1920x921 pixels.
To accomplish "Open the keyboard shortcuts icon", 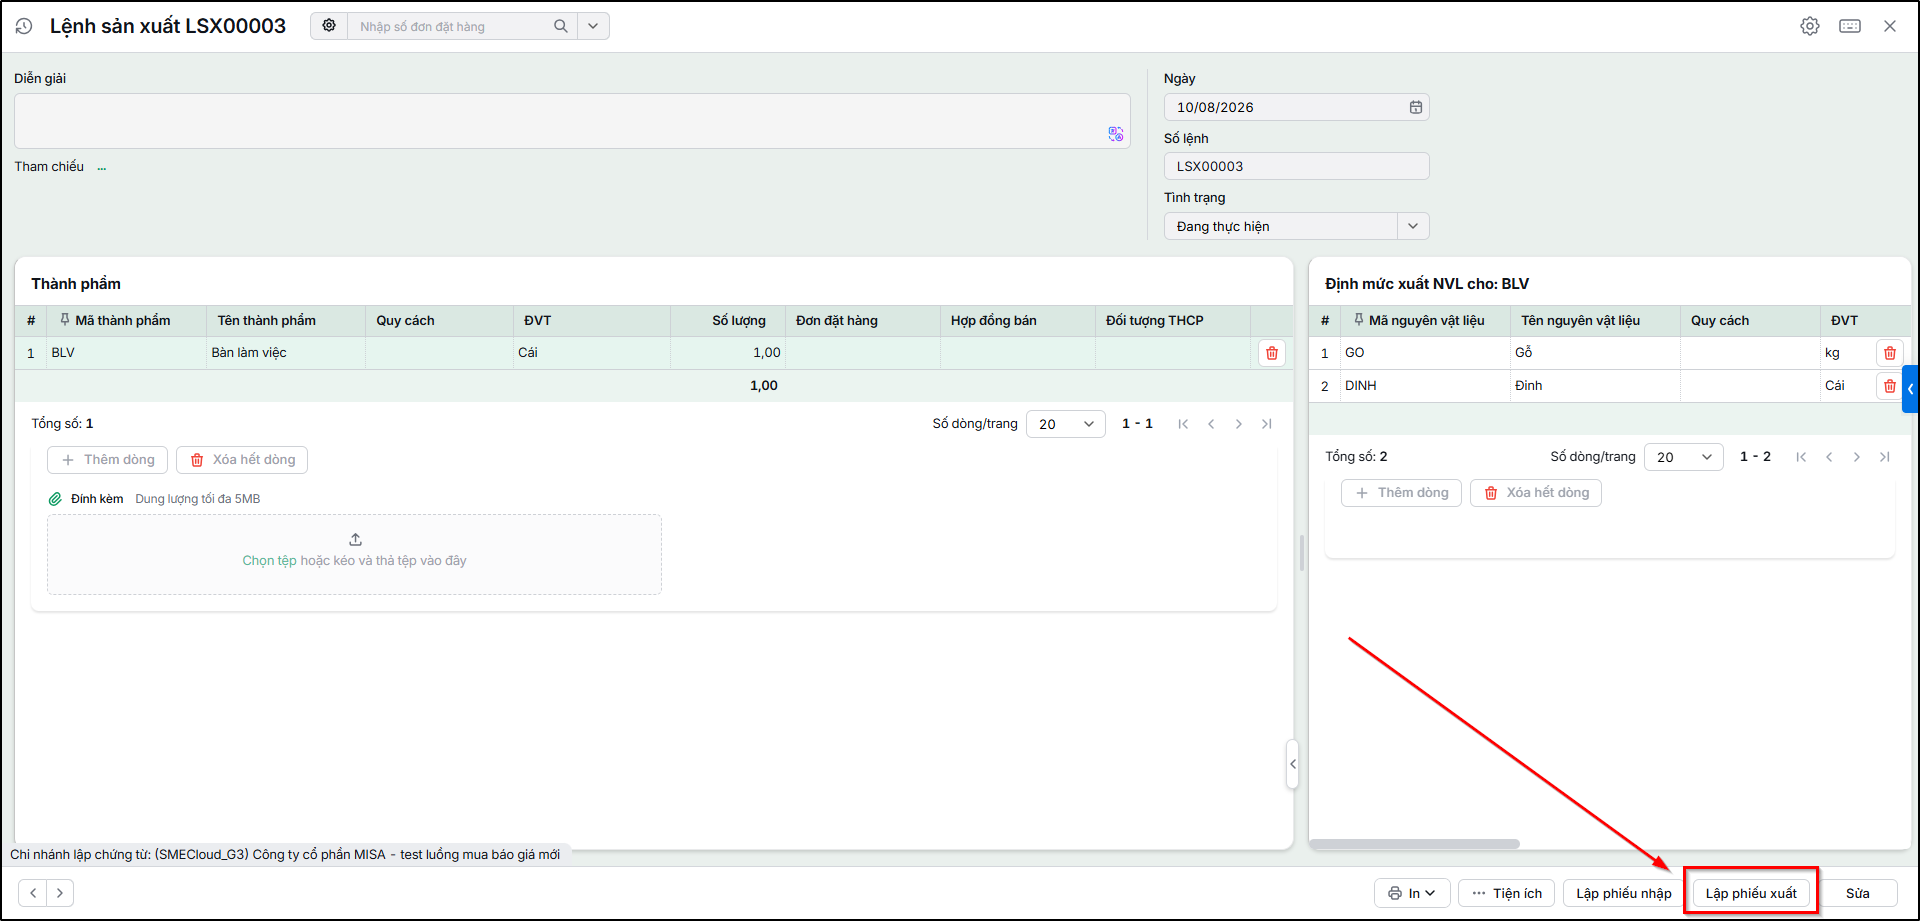I will point(1850,26).
